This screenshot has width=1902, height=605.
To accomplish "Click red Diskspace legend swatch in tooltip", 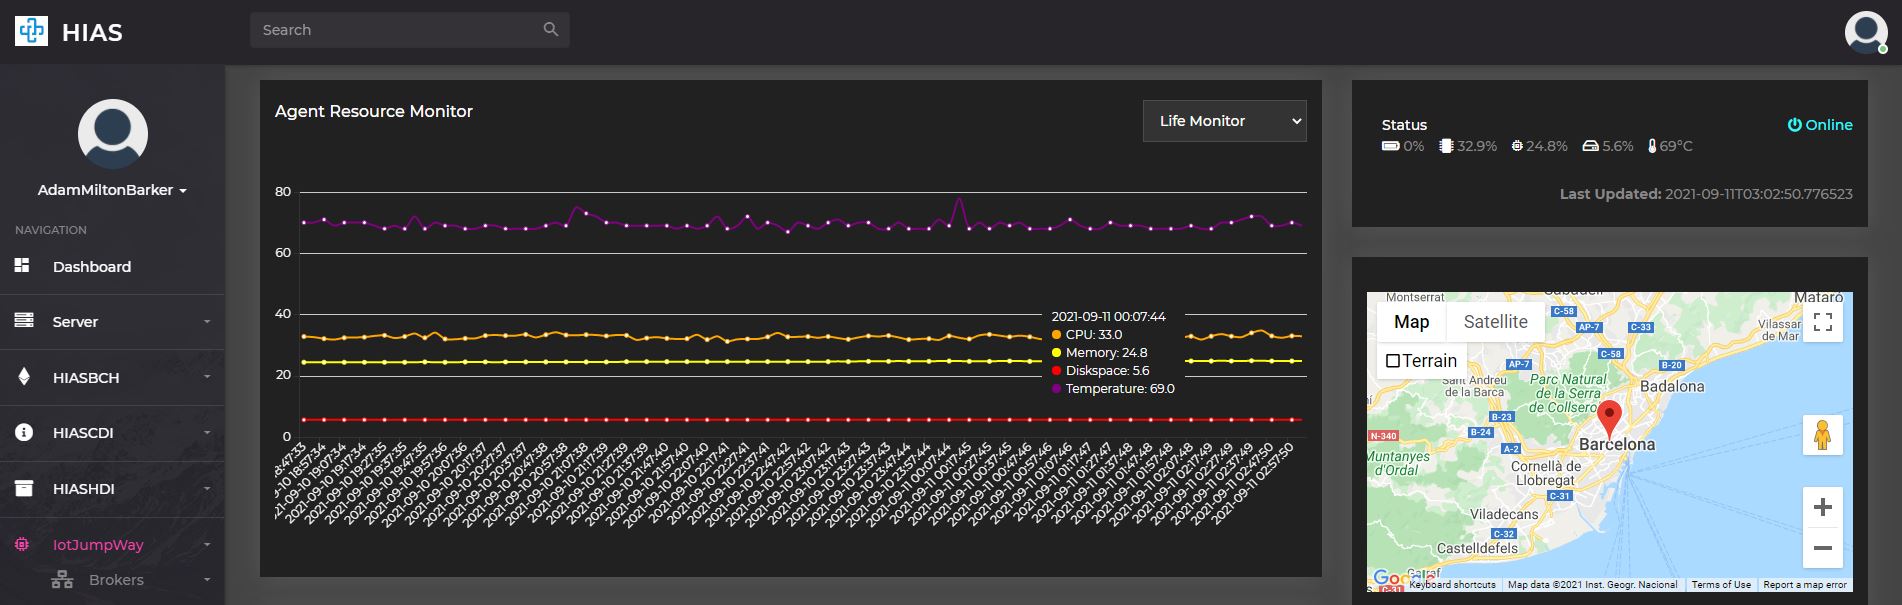I will point(1057,371).
